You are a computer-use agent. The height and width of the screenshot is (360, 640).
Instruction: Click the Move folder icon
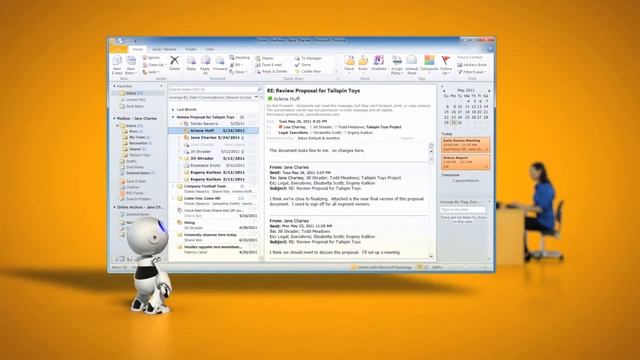click(349, 61)
